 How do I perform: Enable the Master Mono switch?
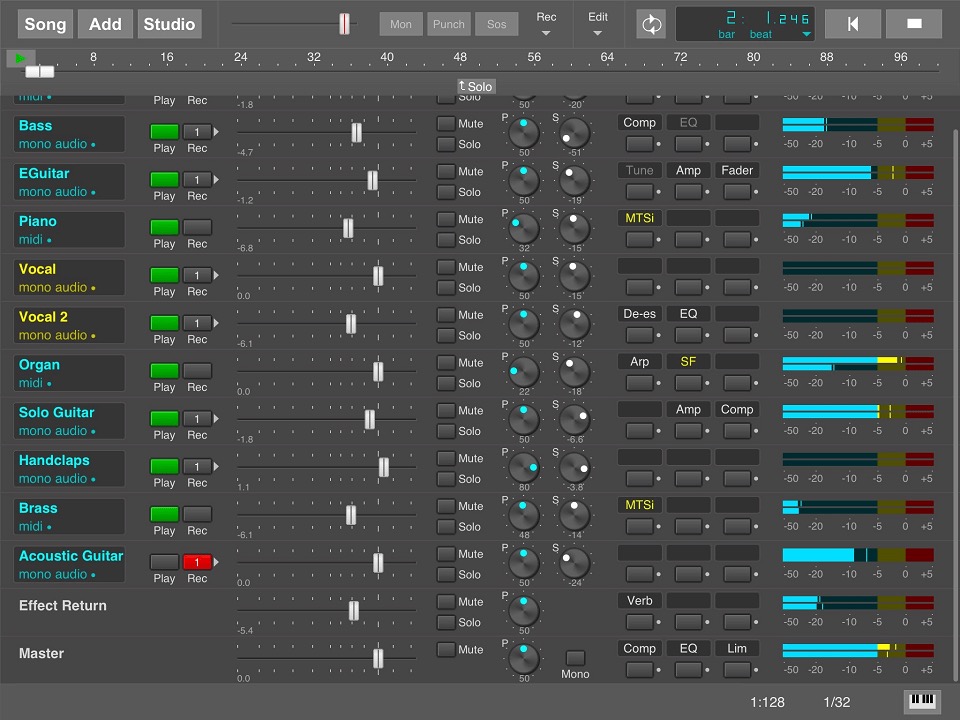point(575,658)
